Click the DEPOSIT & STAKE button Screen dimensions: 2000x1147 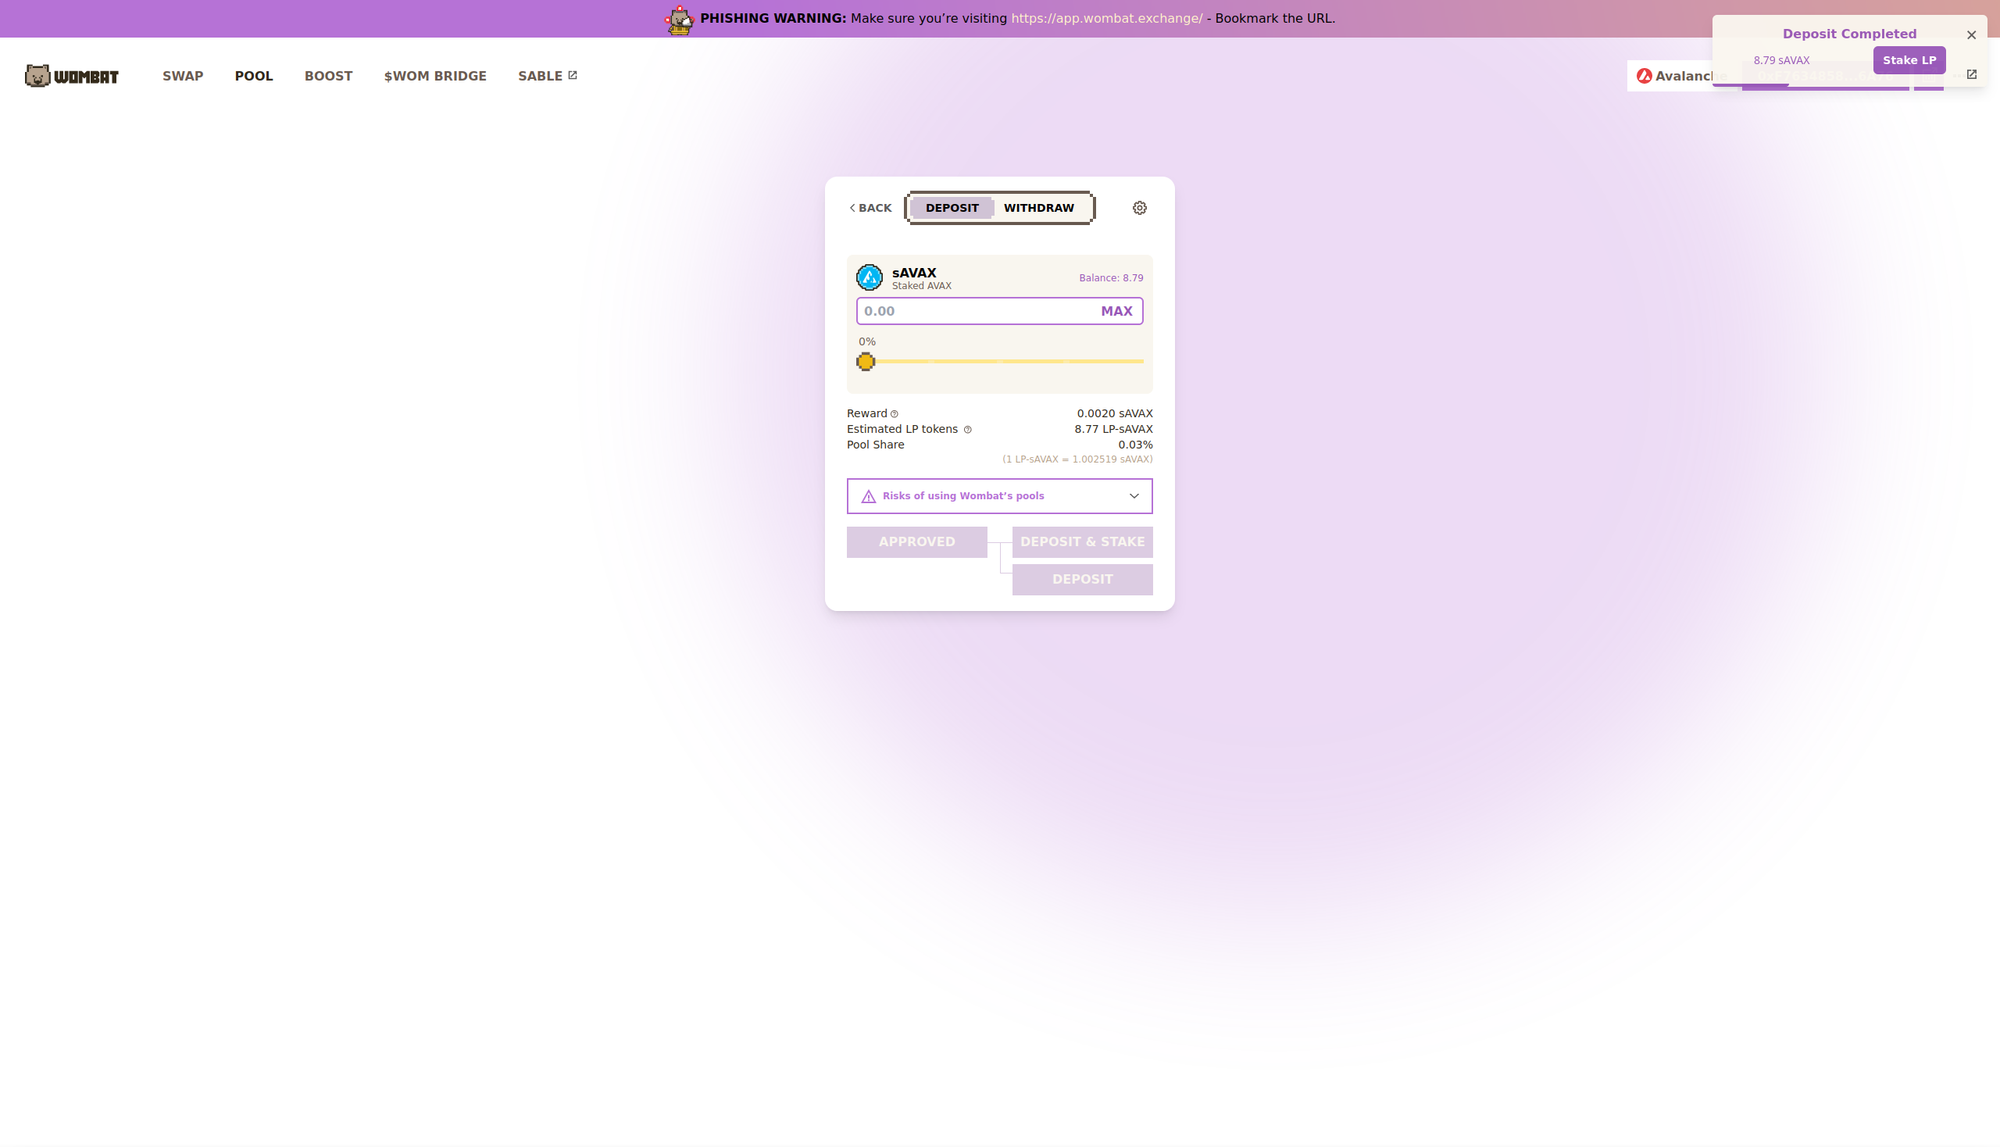(x=1082, y=542)
